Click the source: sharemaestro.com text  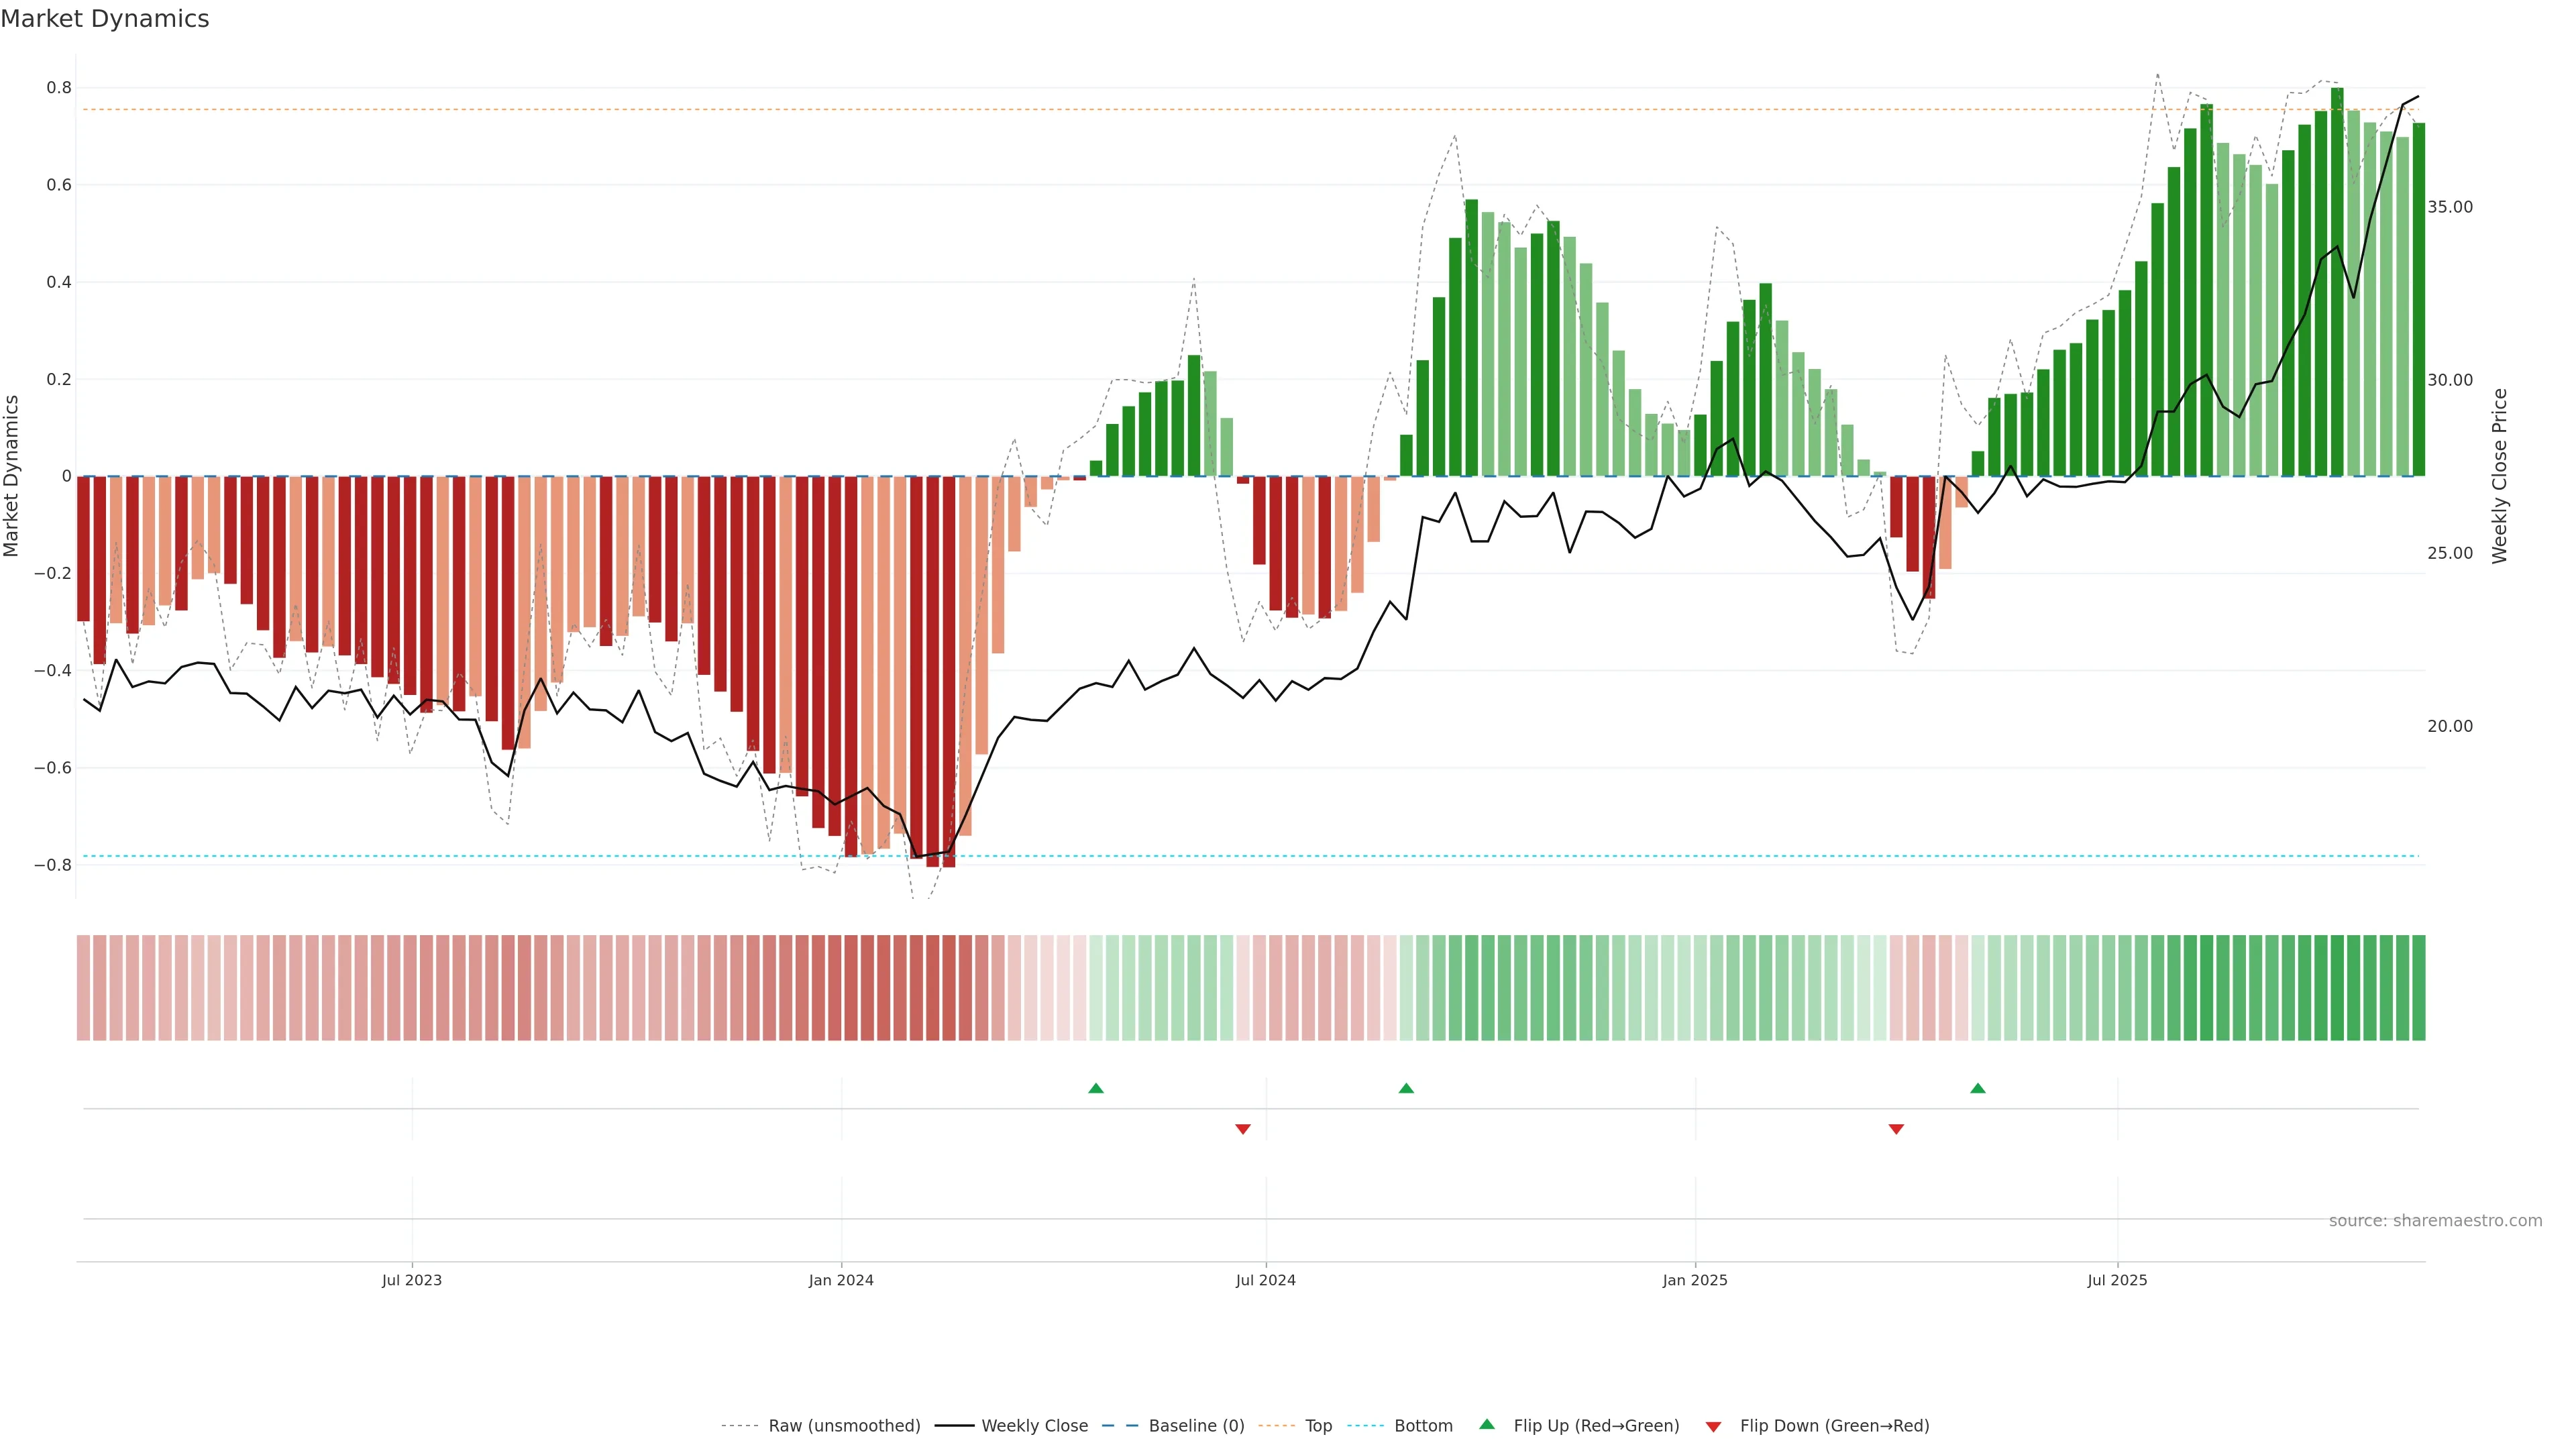click(2435, 1220)
